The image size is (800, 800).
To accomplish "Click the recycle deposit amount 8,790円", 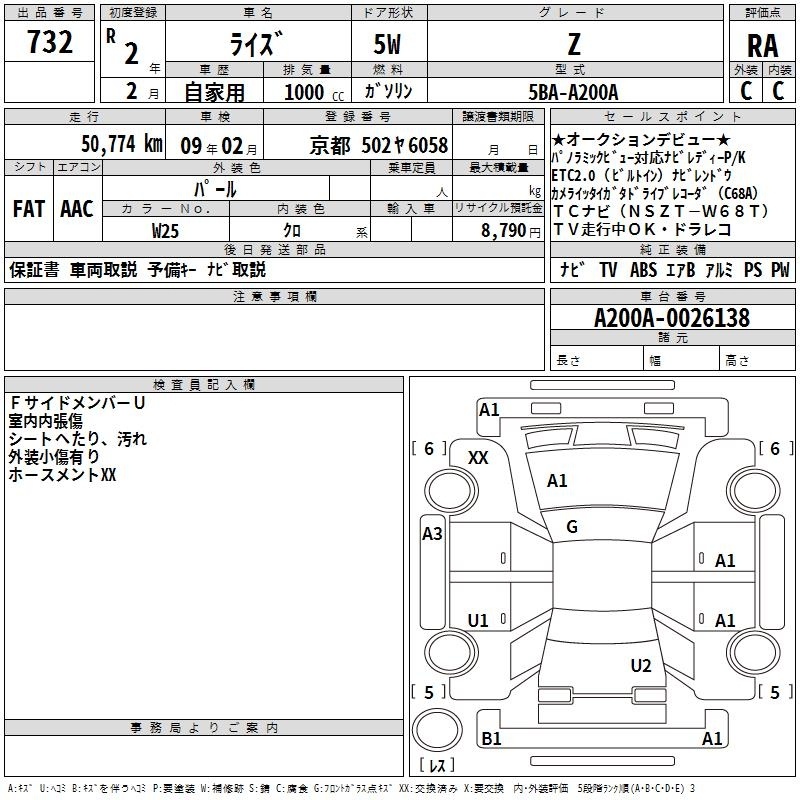I will [x=496, y=229].
